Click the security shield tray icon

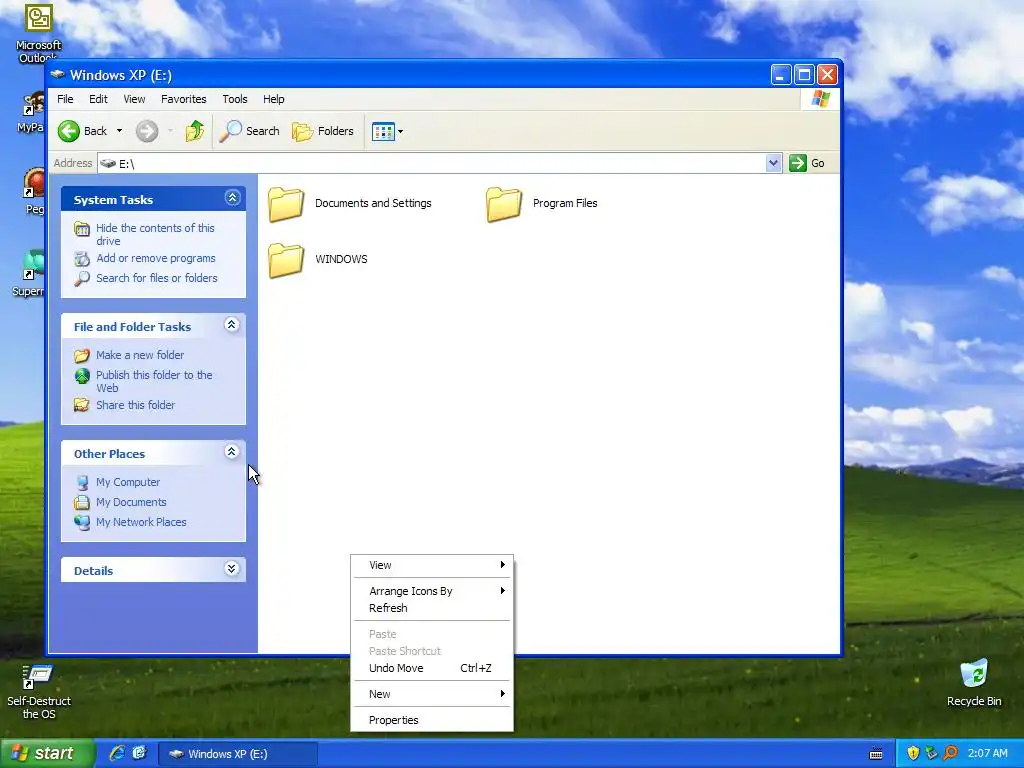click(x=913, y=754)
